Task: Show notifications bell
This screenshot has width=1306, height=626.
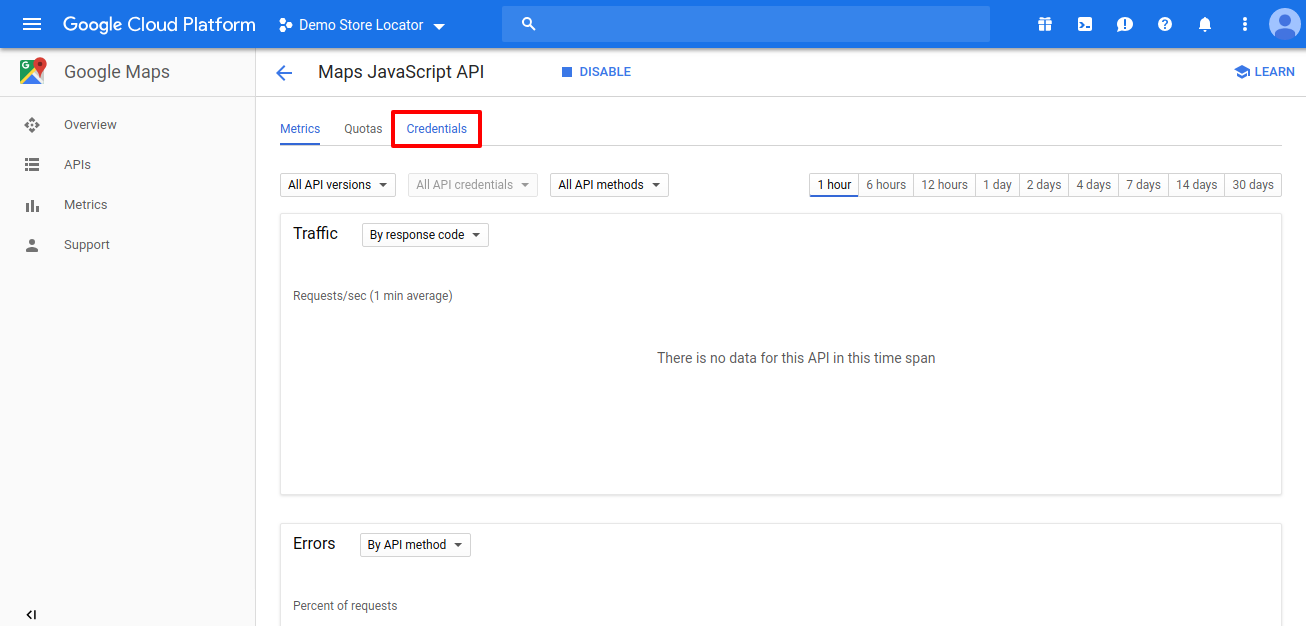Action: (x=1205, y=24)
